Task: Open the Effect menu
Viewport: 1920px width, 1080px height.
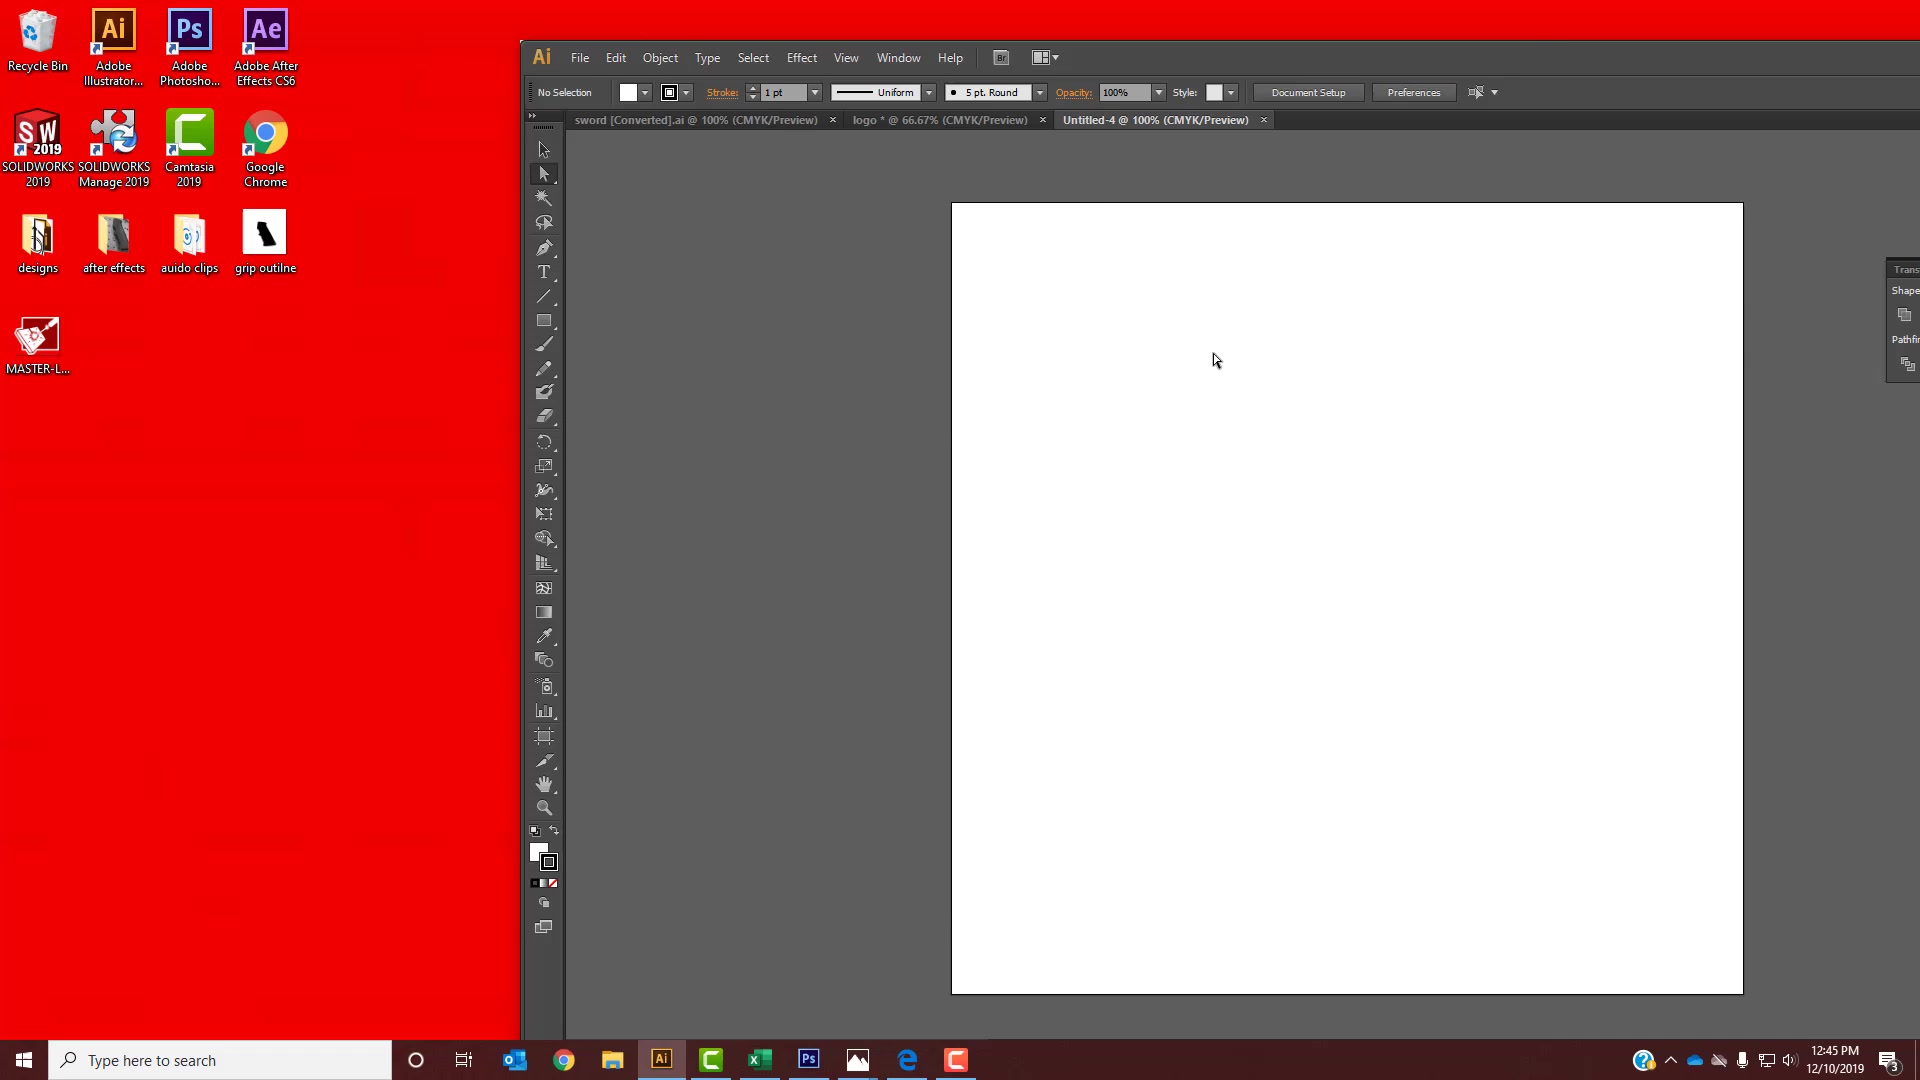Action: (801, 58)
